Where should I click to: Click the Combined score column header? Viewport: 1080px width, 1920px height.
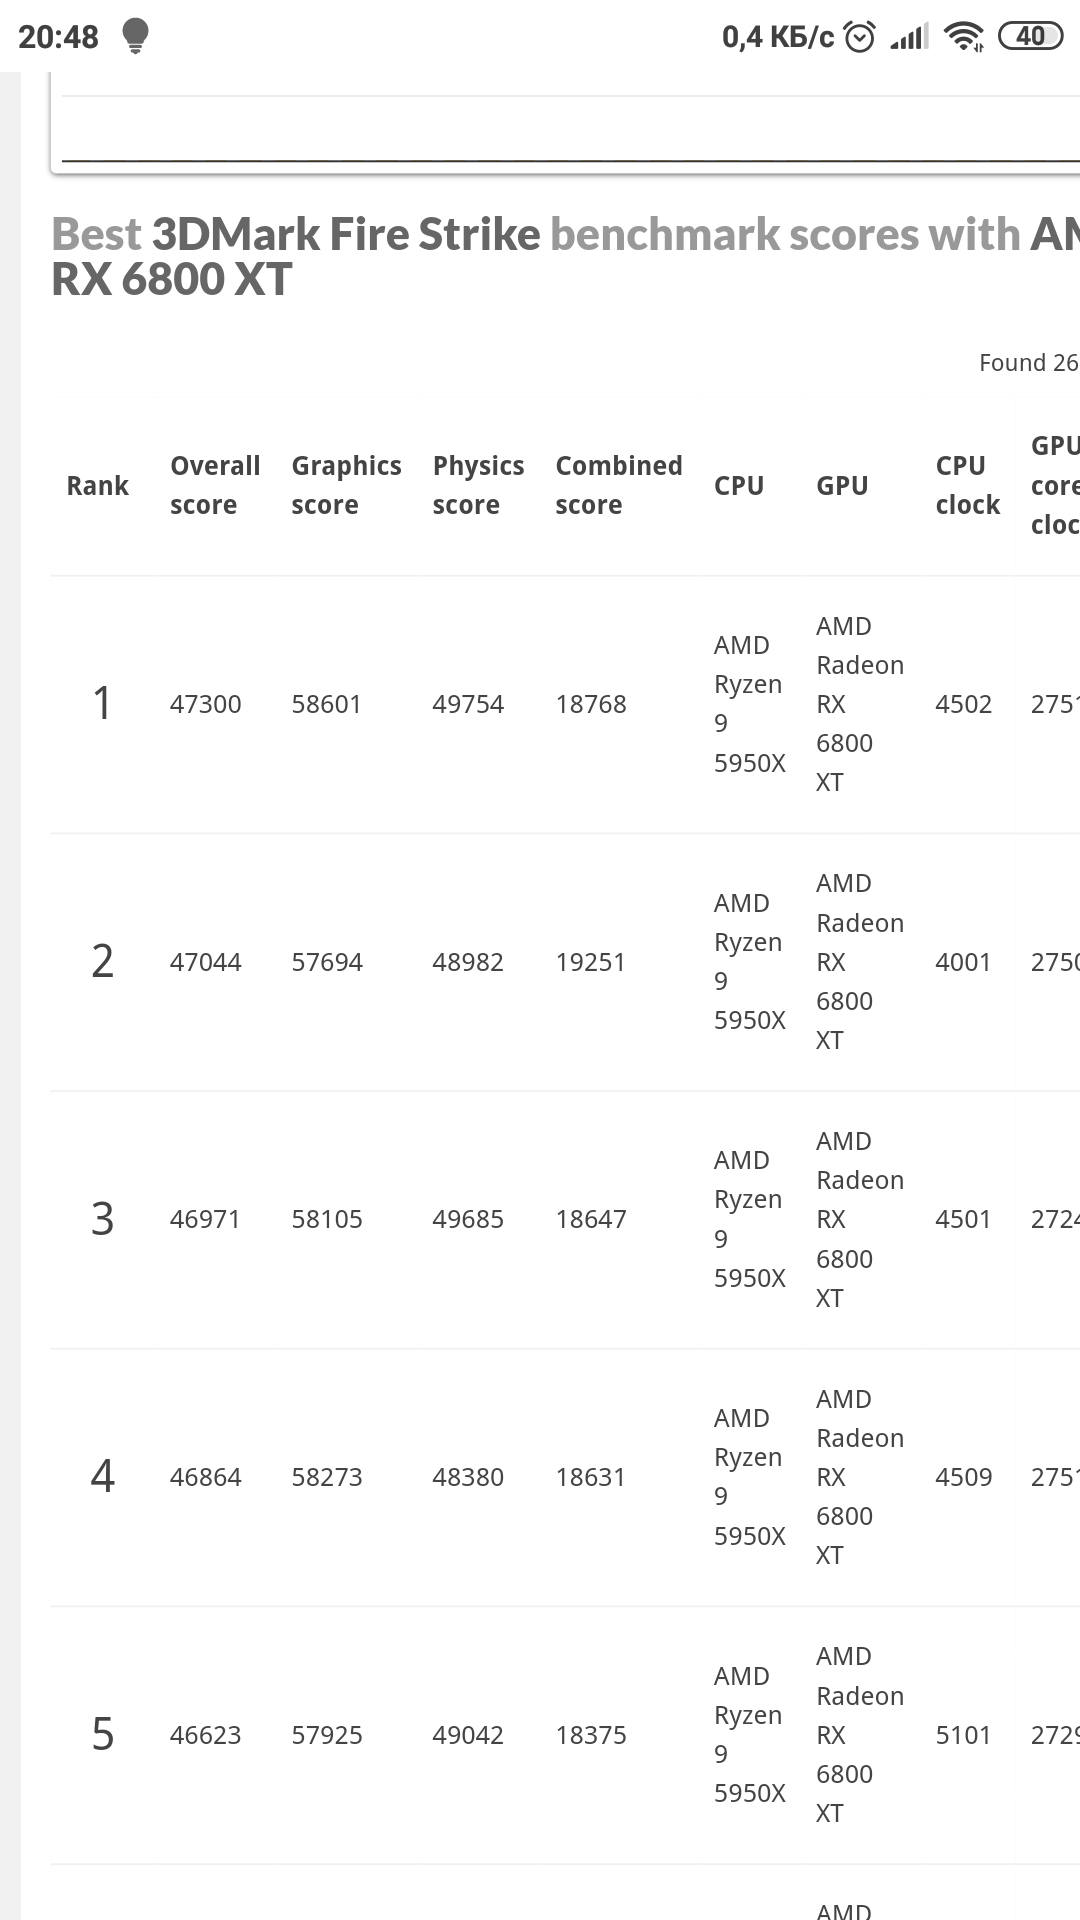[x=618, y=485]
